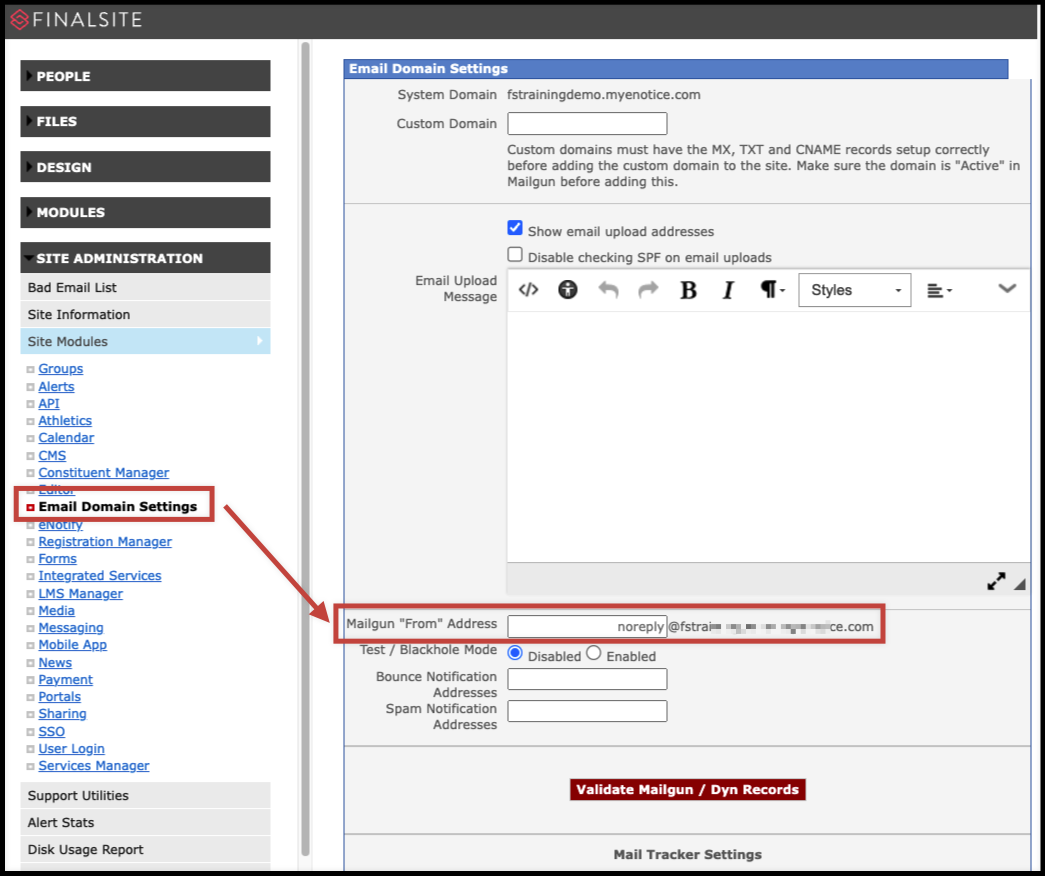This screenshot has height=876, width=1045.
Task: Open Disk Usage Report
Action: coord(145,849)
